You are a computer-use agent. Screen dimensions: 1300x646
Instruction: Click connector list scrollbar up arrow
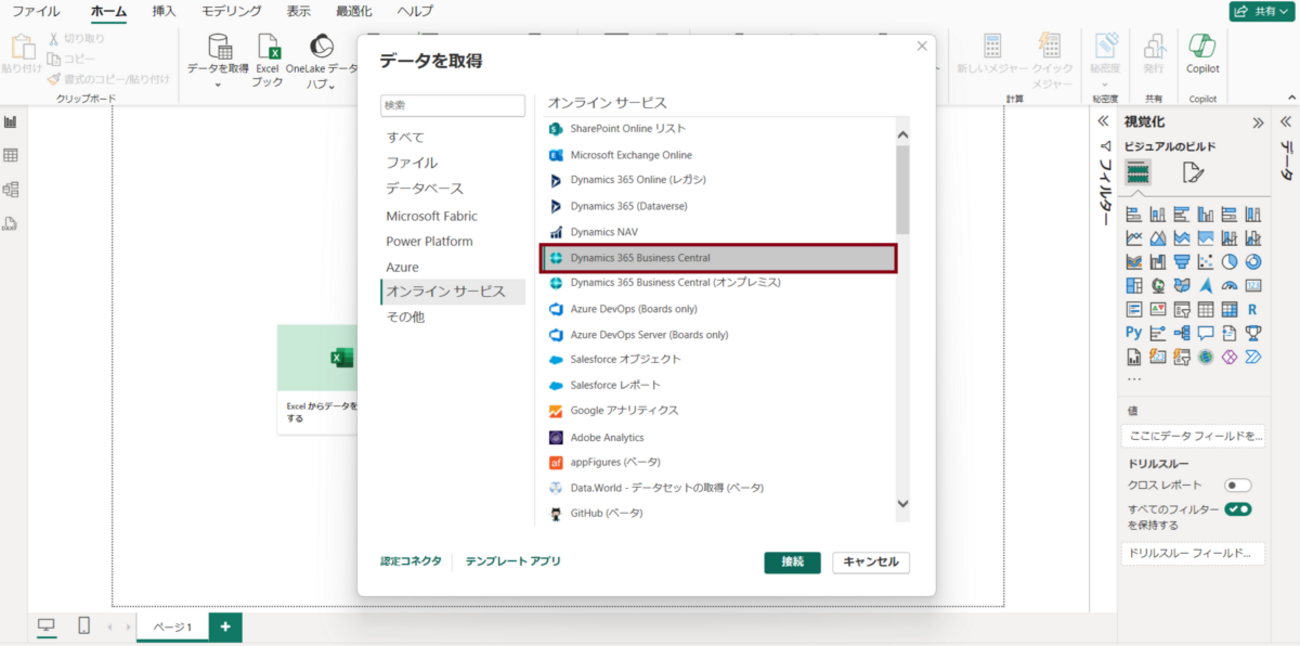(903, 134)
